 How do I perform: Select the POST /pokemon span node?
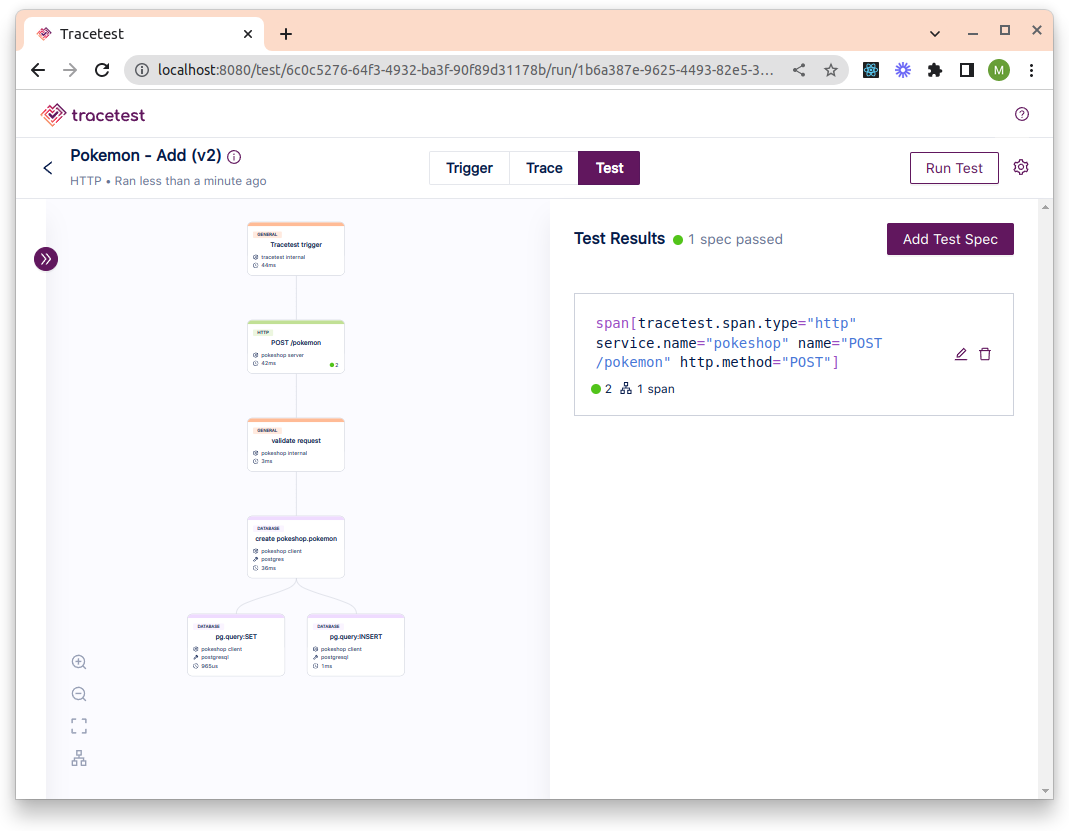coord(296,347)
